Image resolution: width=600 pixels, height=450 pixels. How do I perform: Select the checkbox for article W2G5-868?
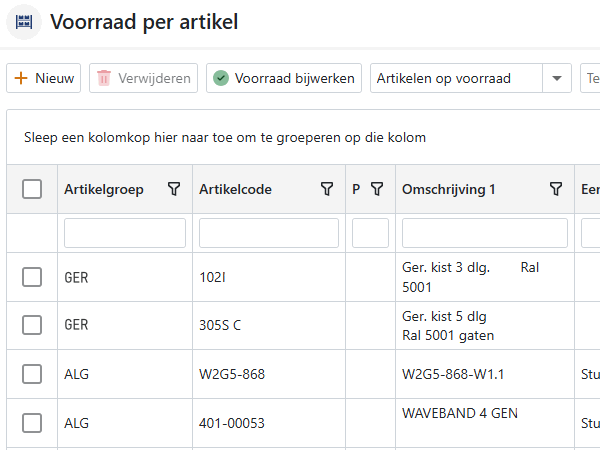click(x=32, y=374)
